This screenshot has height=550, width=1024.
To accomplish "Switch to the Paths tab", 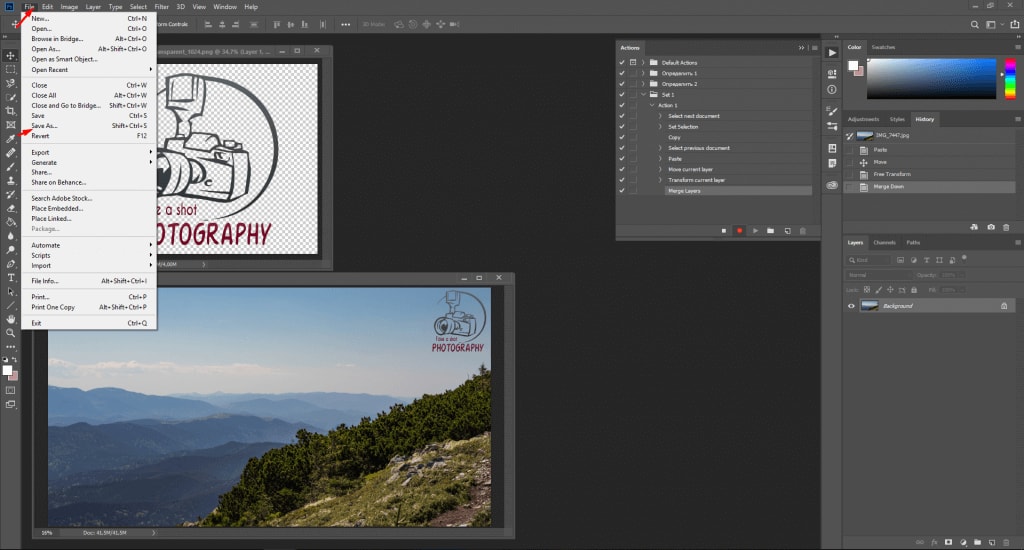I will pos(913,242).
